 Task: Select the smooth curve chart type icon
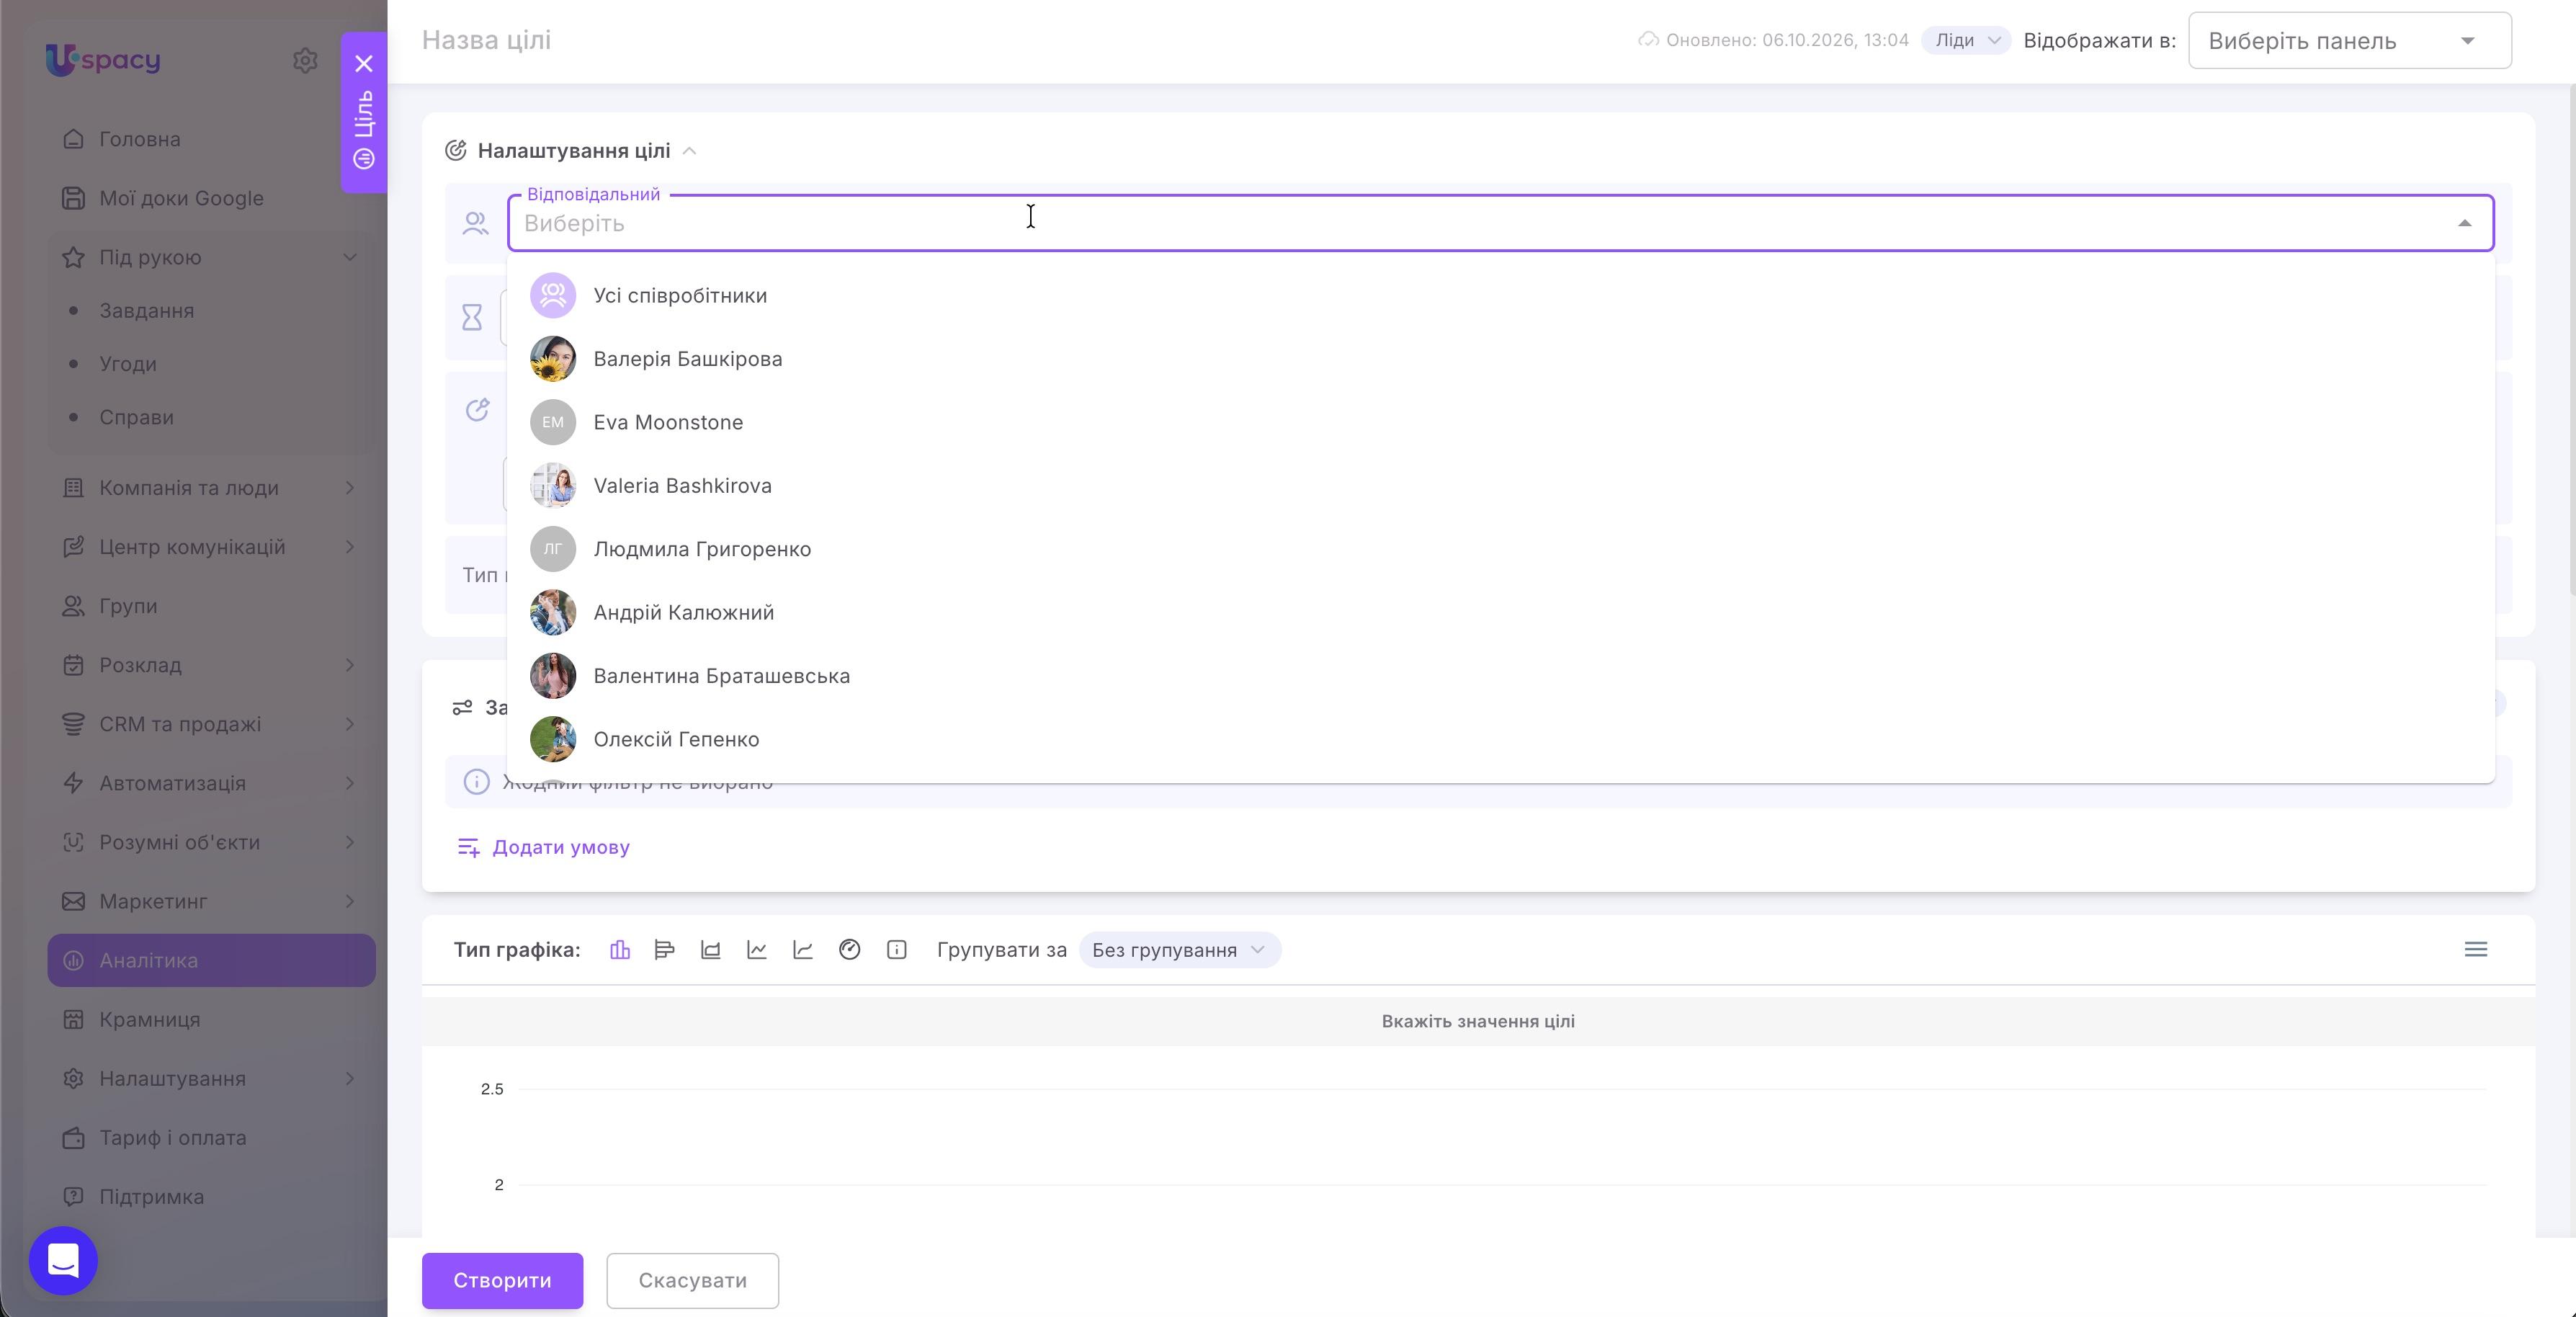point(803,950)
